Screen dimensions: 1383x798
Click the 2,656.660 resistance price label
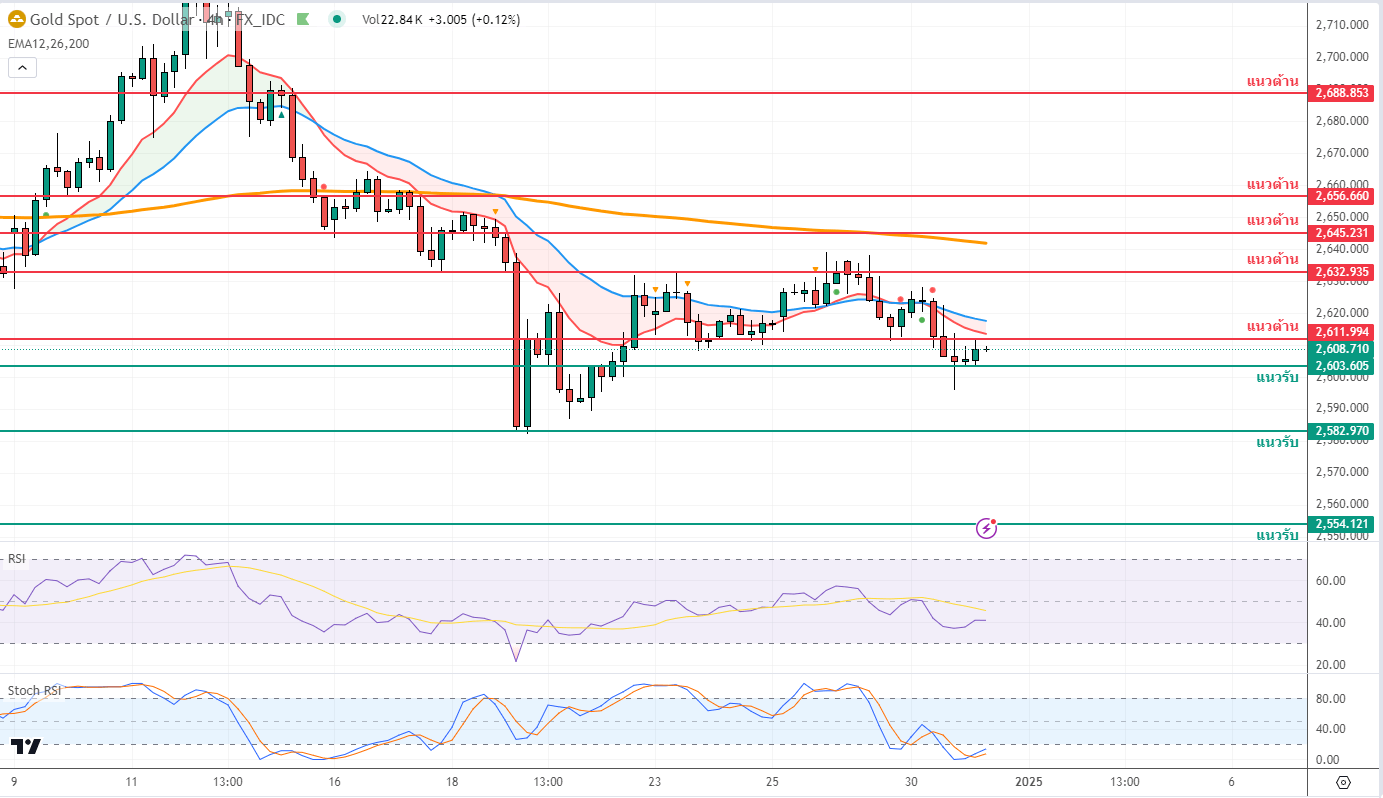1342,196
